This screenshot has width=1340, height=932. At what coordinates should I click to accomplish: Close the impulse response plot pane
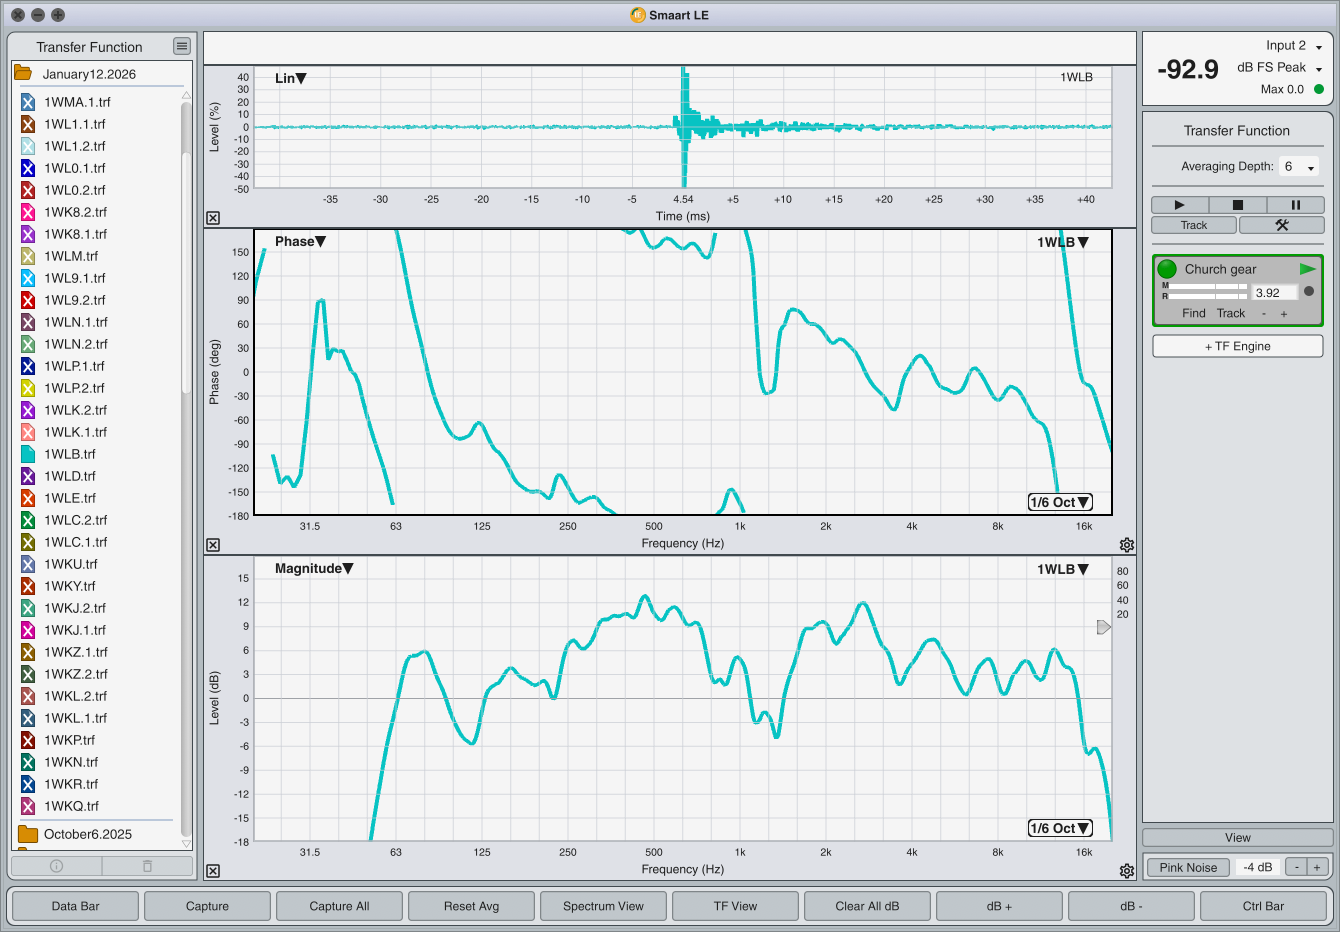[x=213, y=218]
